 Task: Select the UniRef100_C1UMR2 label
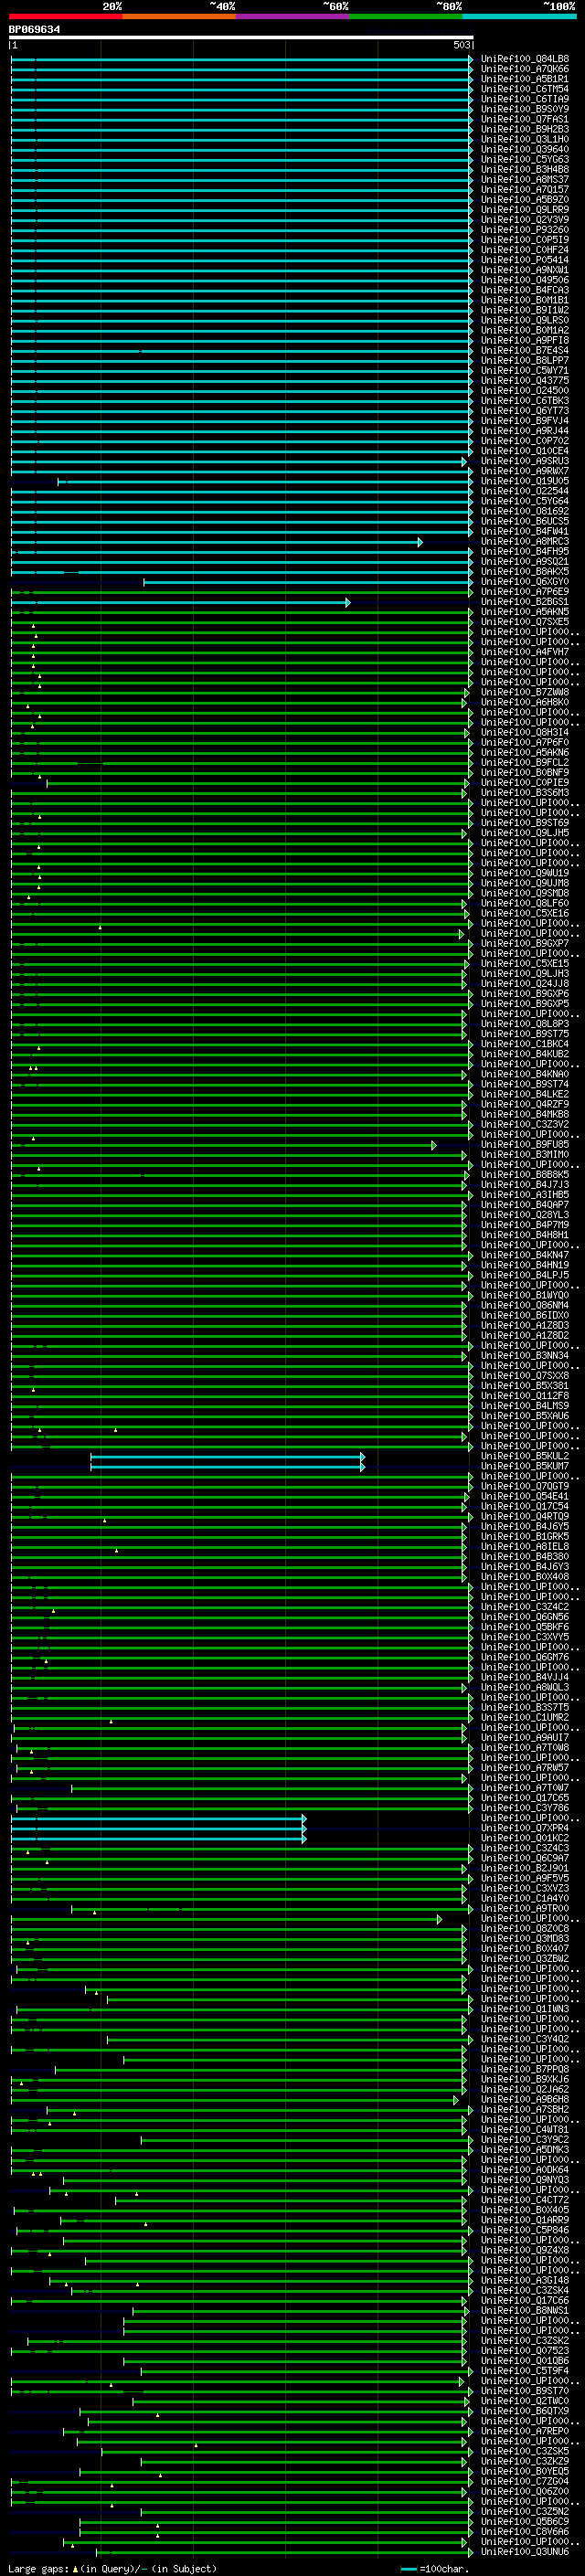coord(525,1718)
